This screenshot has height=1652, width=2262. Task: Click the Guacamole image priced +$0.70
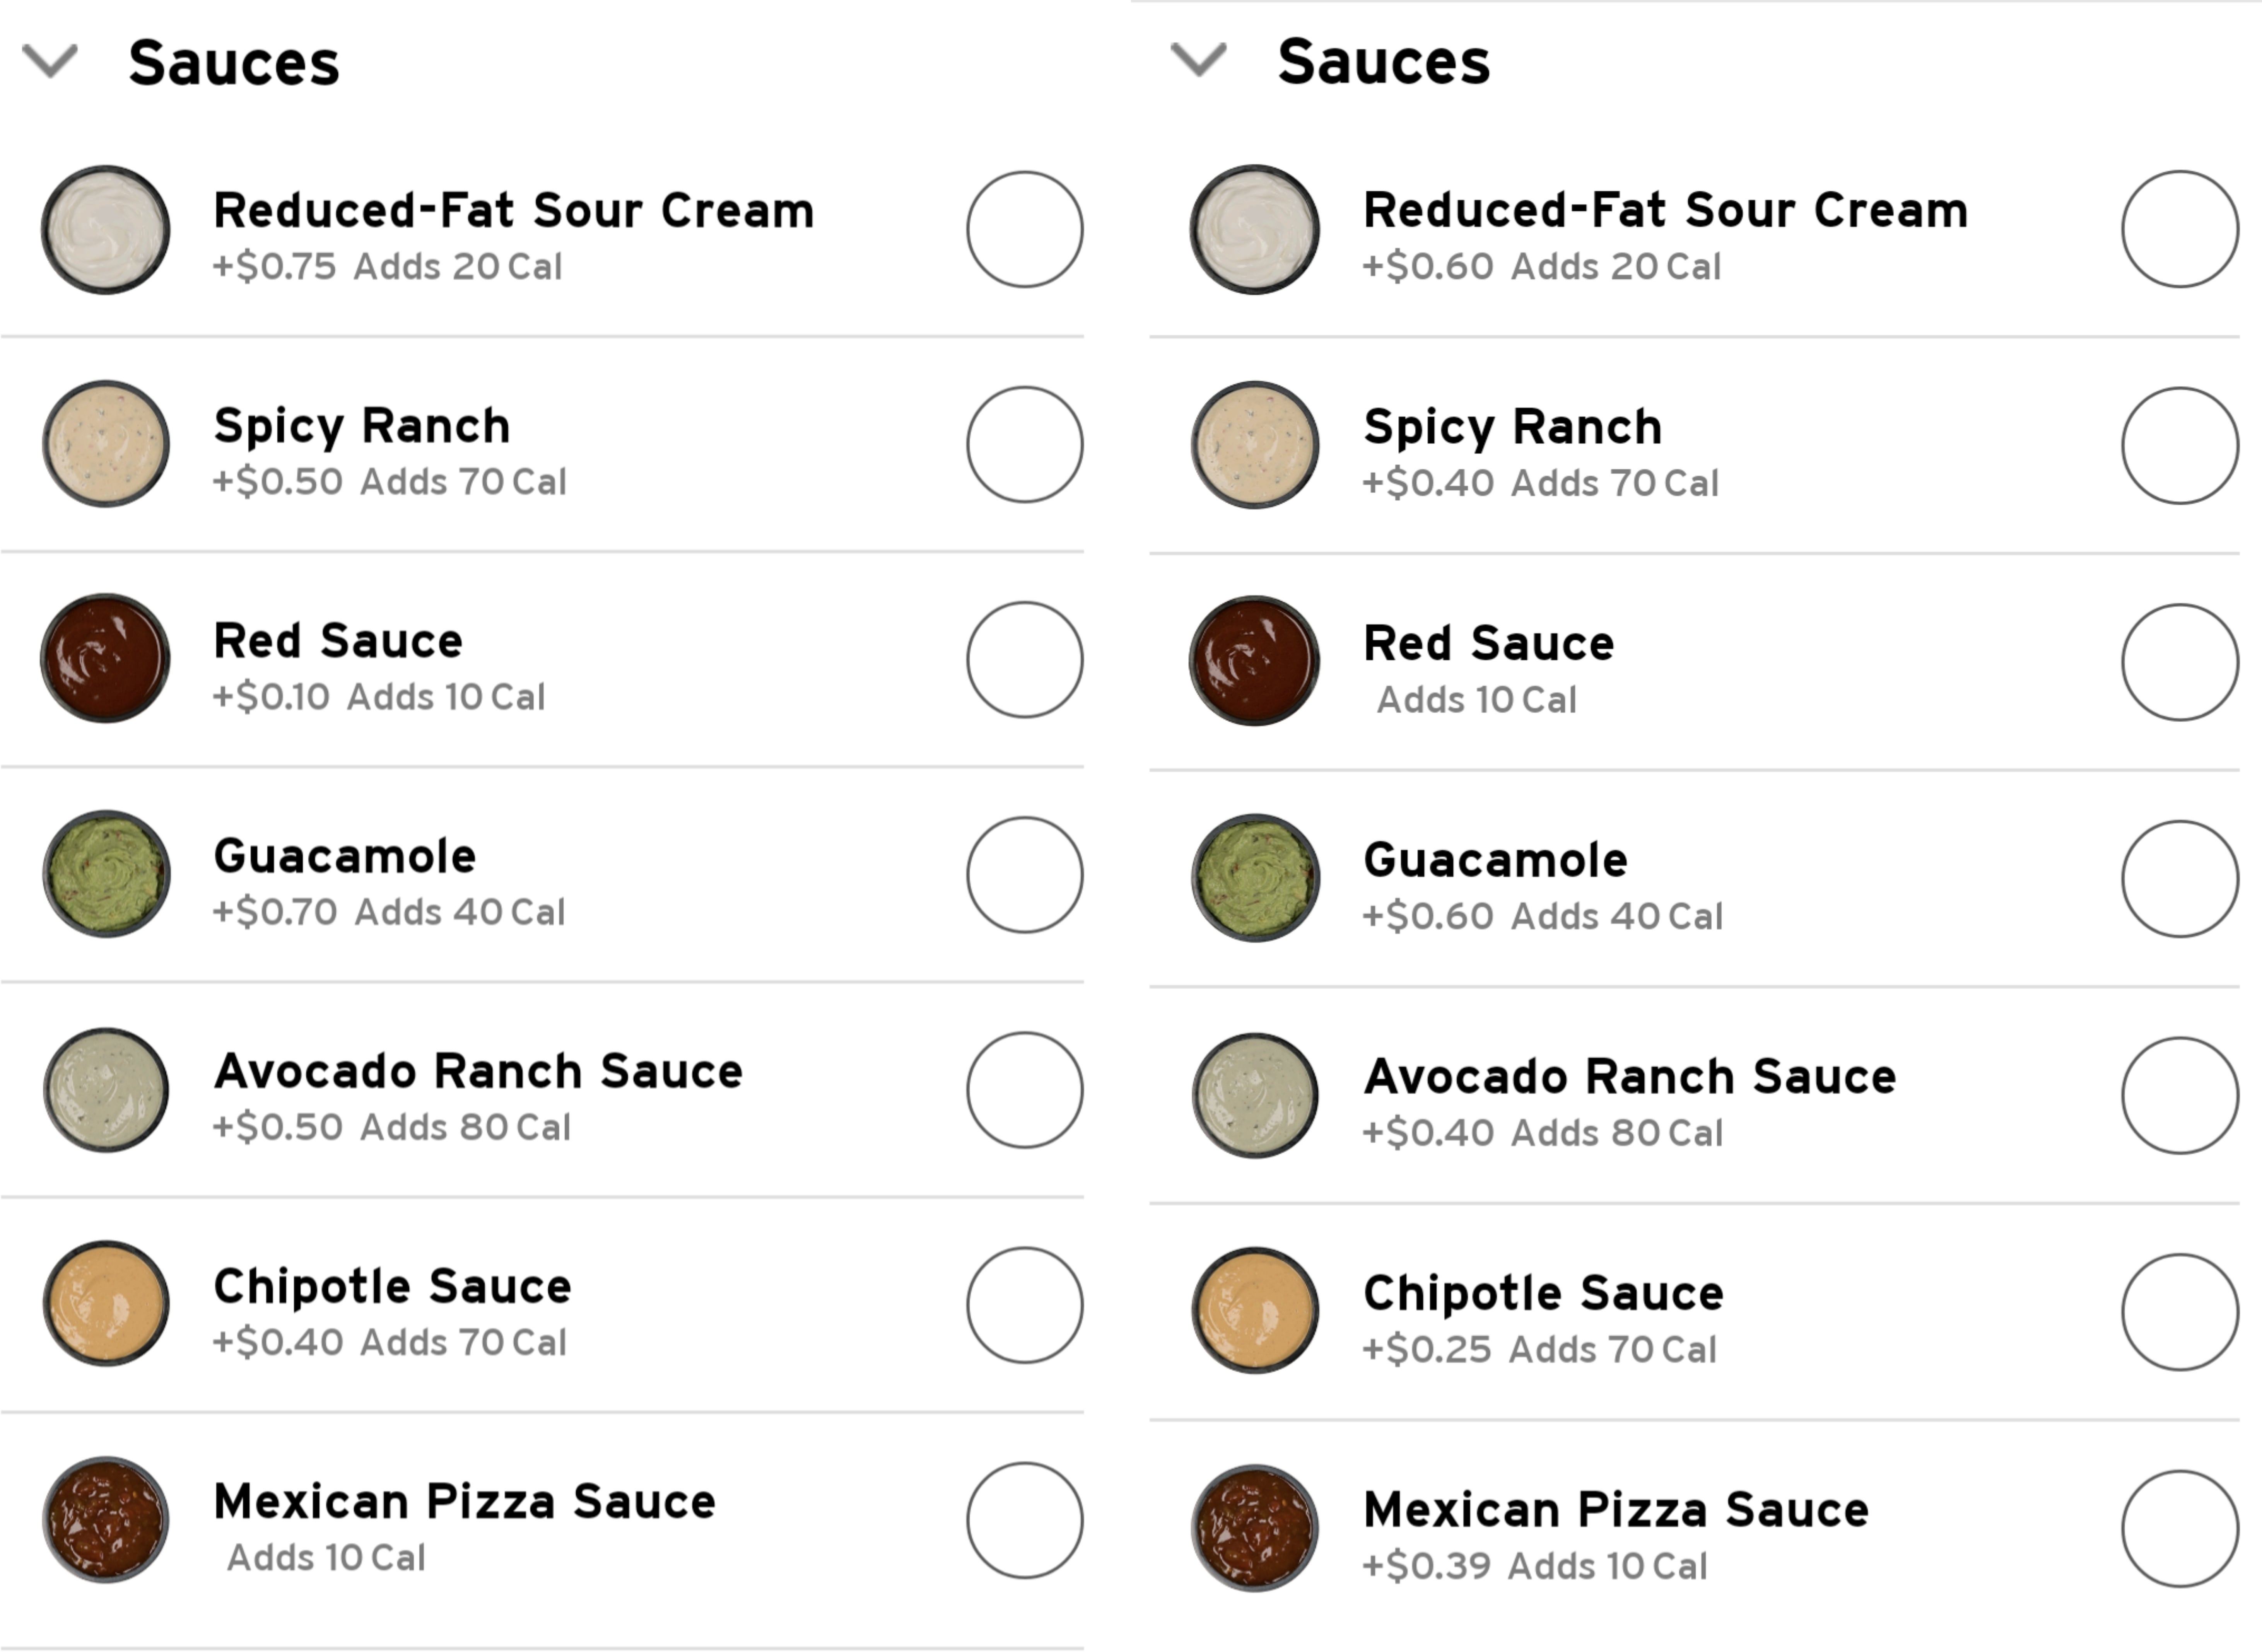click(x=105, y=874)
